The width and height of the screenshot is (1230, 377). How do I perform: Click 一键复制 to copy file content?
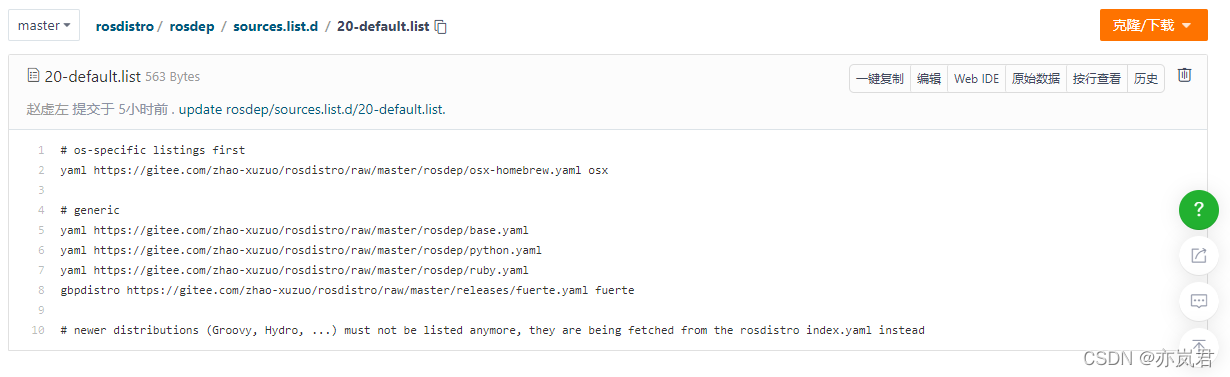click(880, 79)
